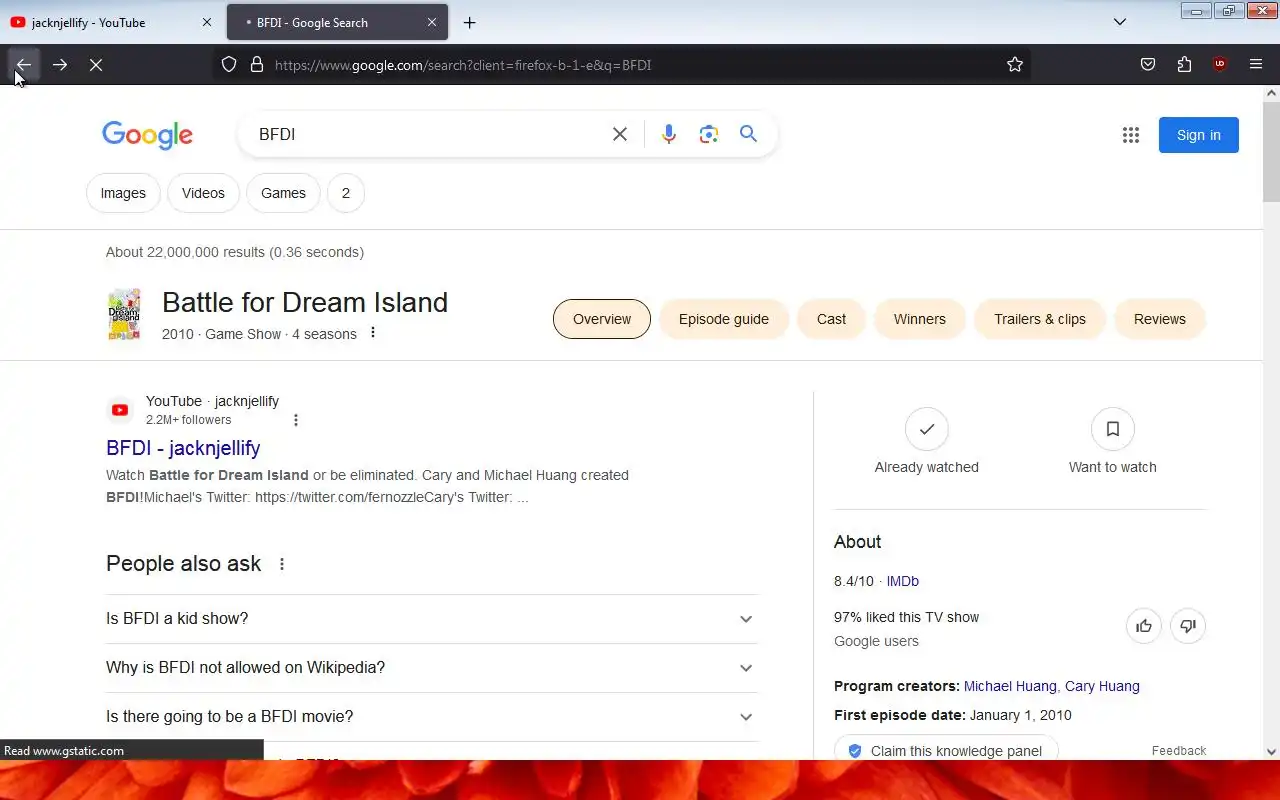Expand 'Why is BFDI not allowed on Wikipedia?'
1280x800 pixels.
tap(432, 668)
